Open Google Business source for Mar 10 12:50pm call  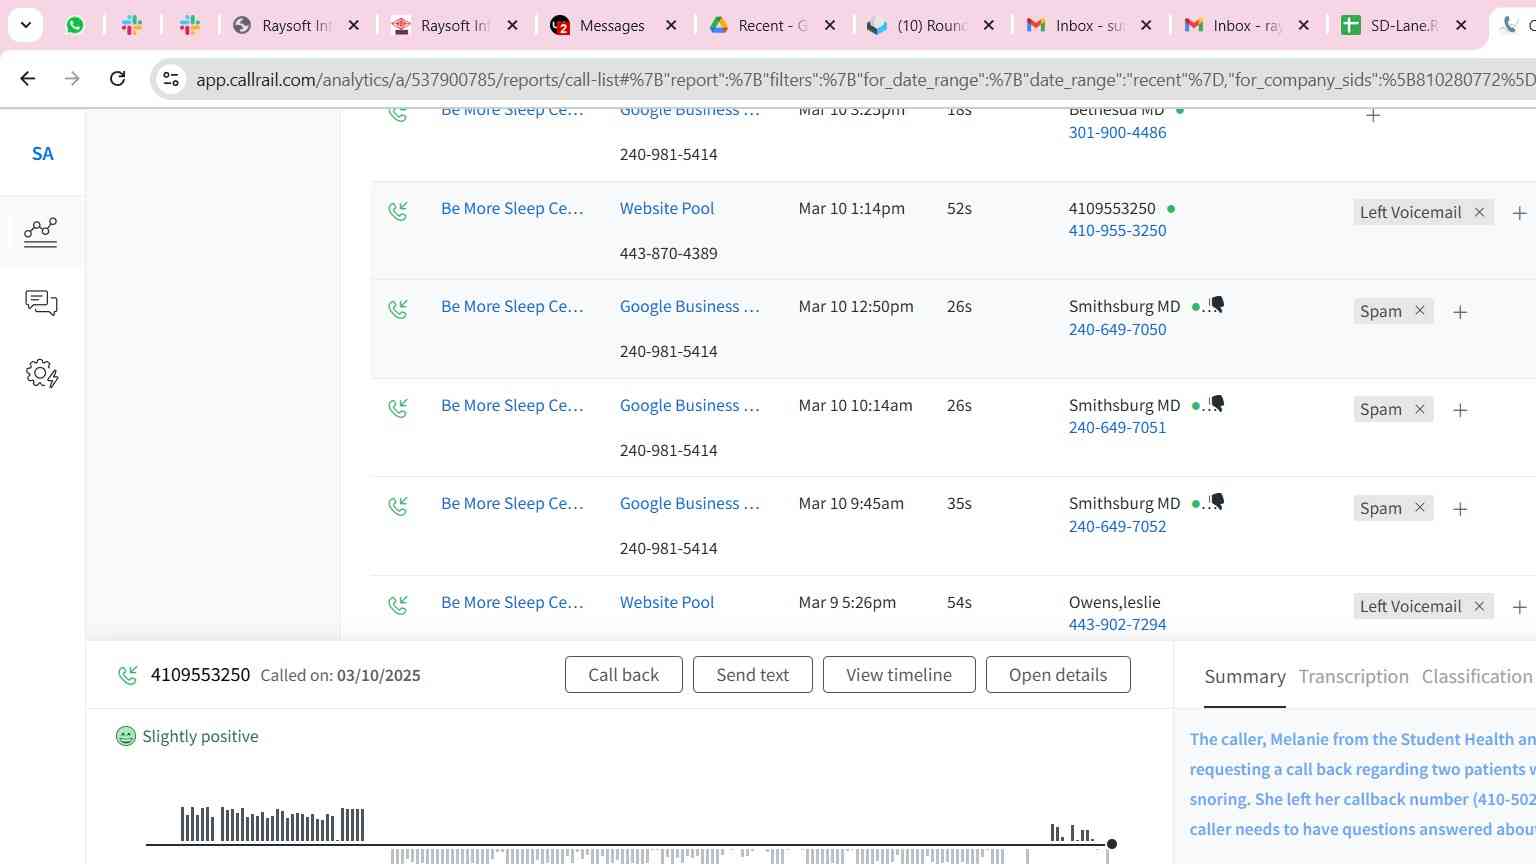pos(689,306)
